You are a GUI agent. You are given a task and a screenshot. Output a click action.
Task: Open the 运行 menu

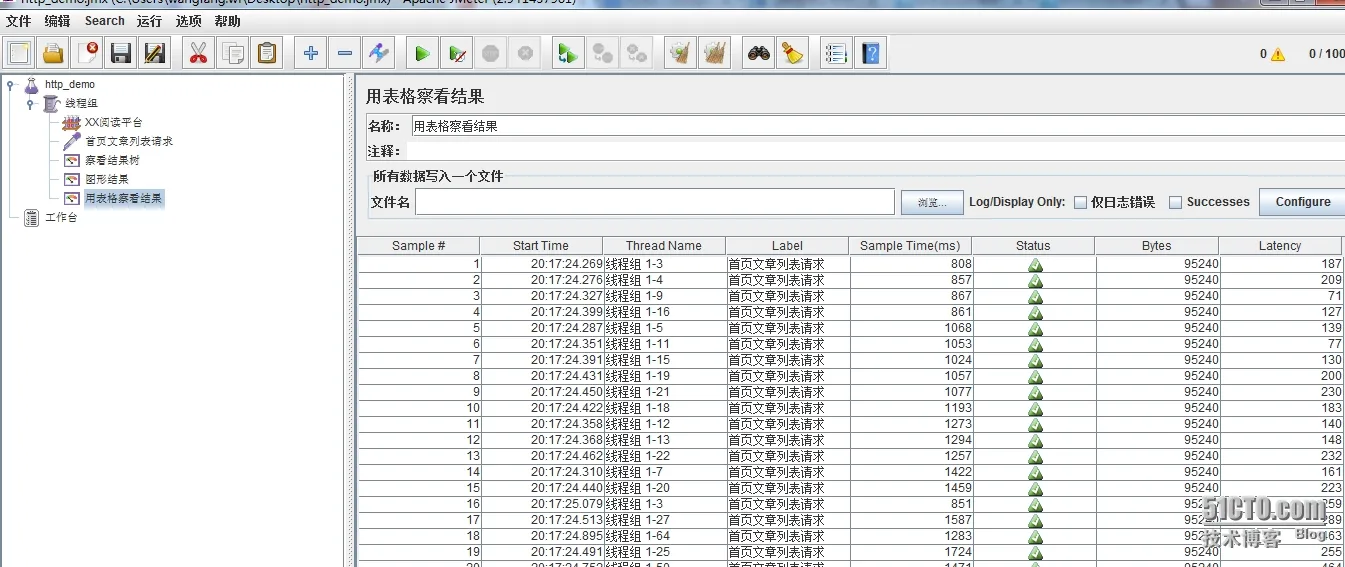(x=149, y=21)
